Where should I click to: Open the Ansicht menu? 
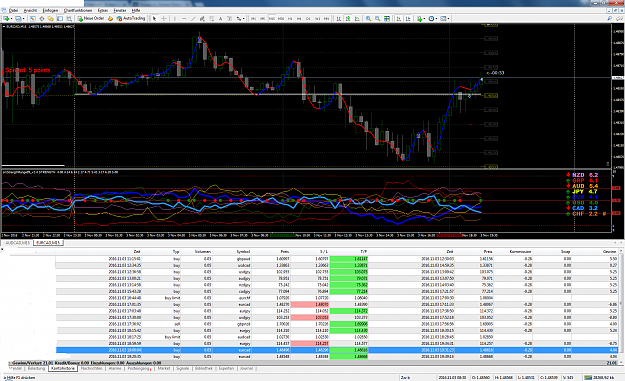[x=30, y=10]
